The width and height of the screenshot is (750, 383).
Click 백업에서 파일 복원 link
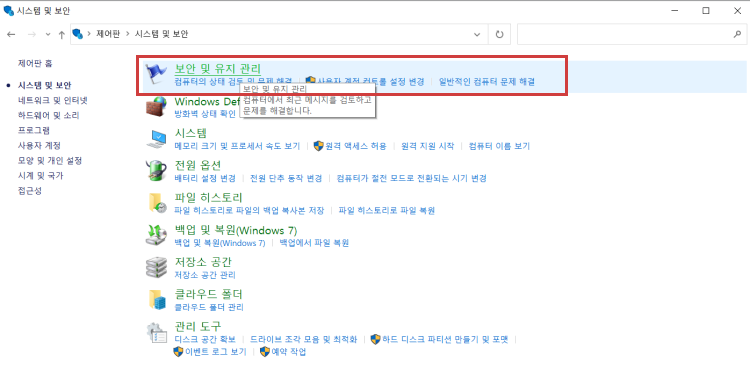coord(314,242)
